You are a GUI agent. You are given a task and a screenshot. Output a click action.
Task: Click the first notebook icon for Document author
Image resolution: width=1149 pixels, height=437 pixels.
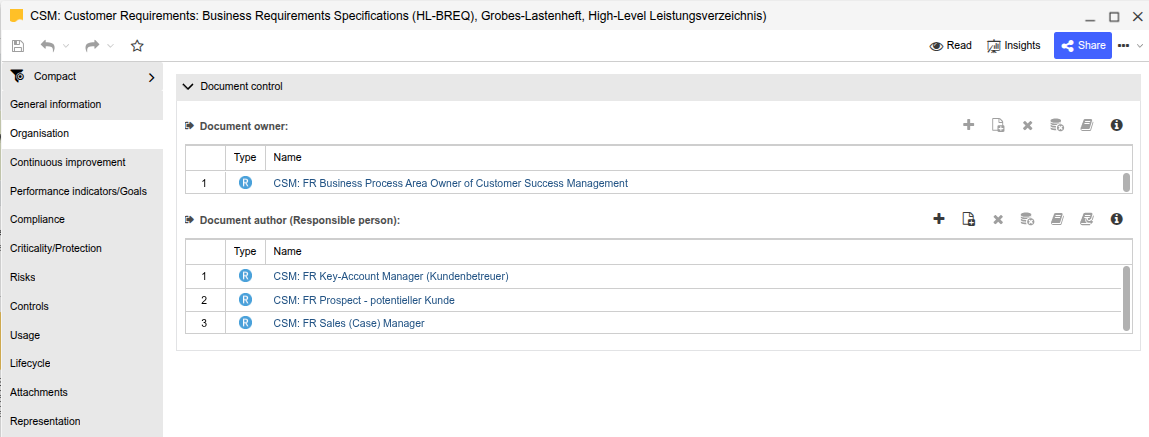1057,218
